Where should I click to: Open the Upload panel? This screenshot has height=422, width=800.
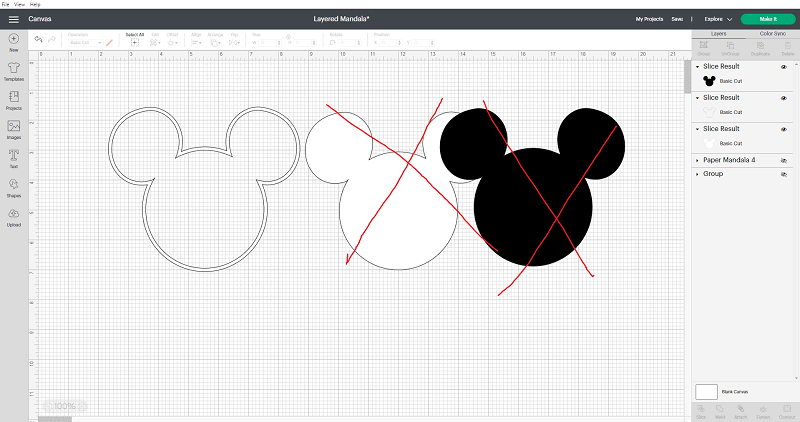(x=14, y=217)
